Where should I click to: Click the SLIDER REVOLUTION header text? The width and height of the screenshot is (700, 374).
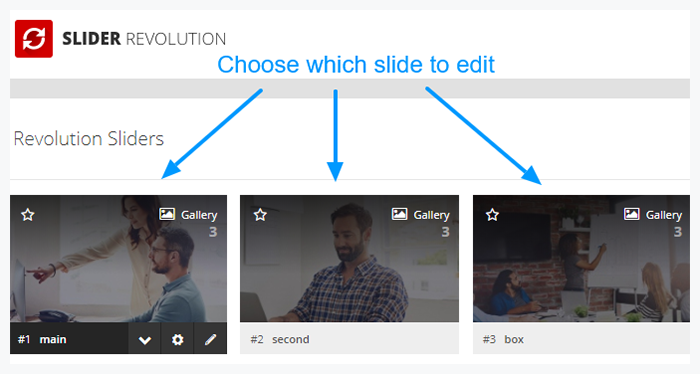(144, 39)
